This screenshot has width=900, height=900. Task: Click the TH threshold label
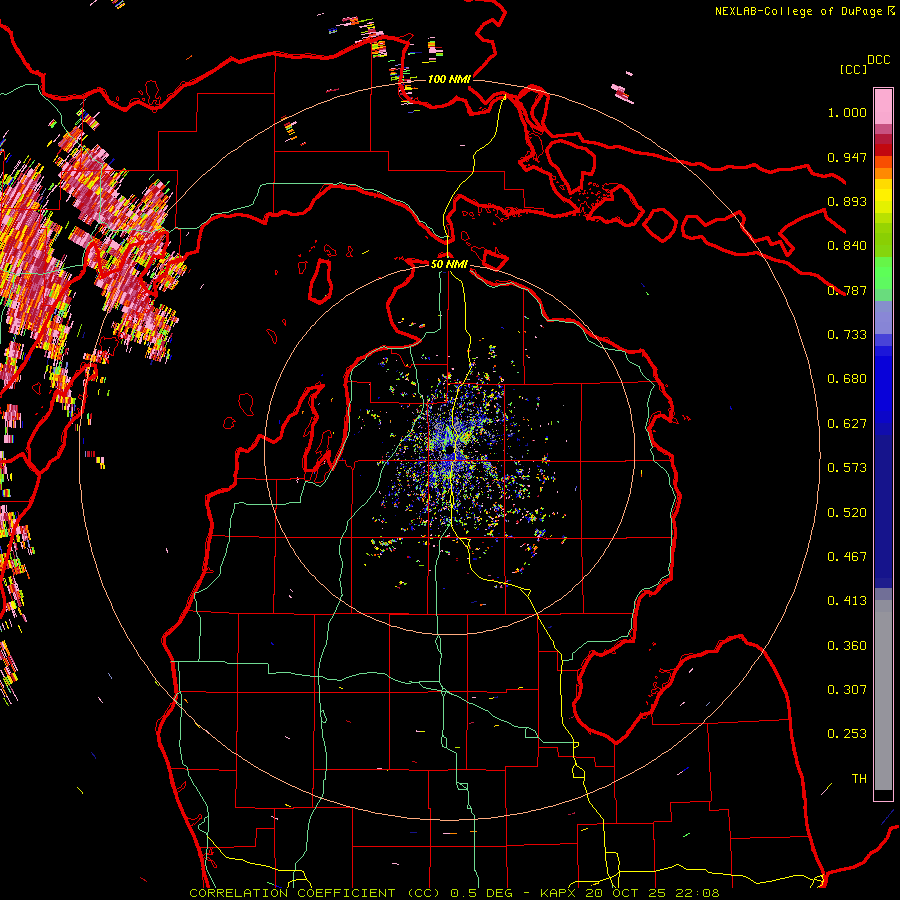pos(859,779)
